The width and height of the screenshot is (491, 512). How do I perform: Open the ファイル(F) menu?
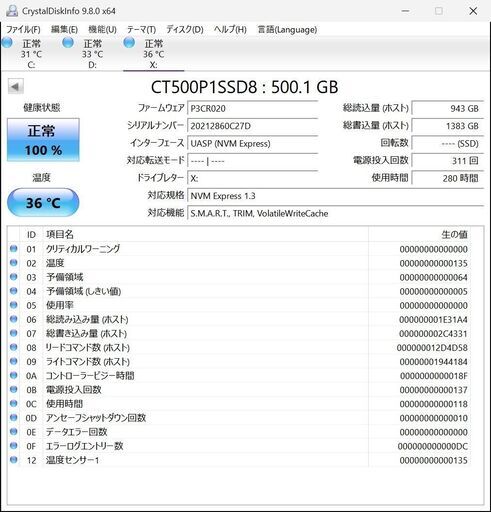coord(23,29)
